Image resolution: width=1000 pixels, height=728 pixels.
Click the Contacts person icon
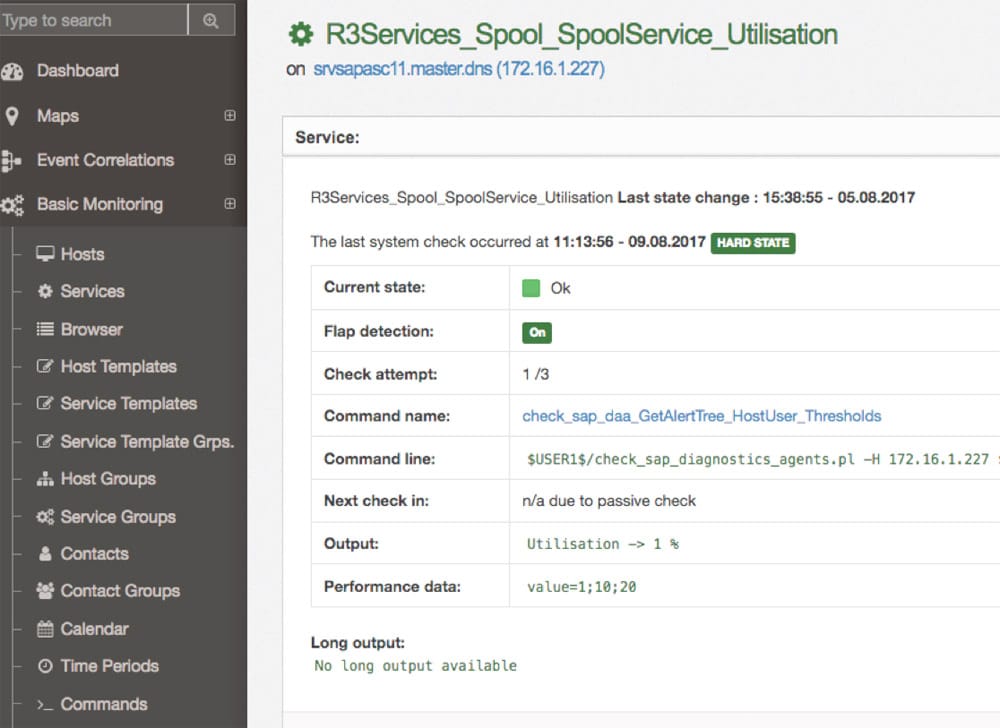coord(45,553)
